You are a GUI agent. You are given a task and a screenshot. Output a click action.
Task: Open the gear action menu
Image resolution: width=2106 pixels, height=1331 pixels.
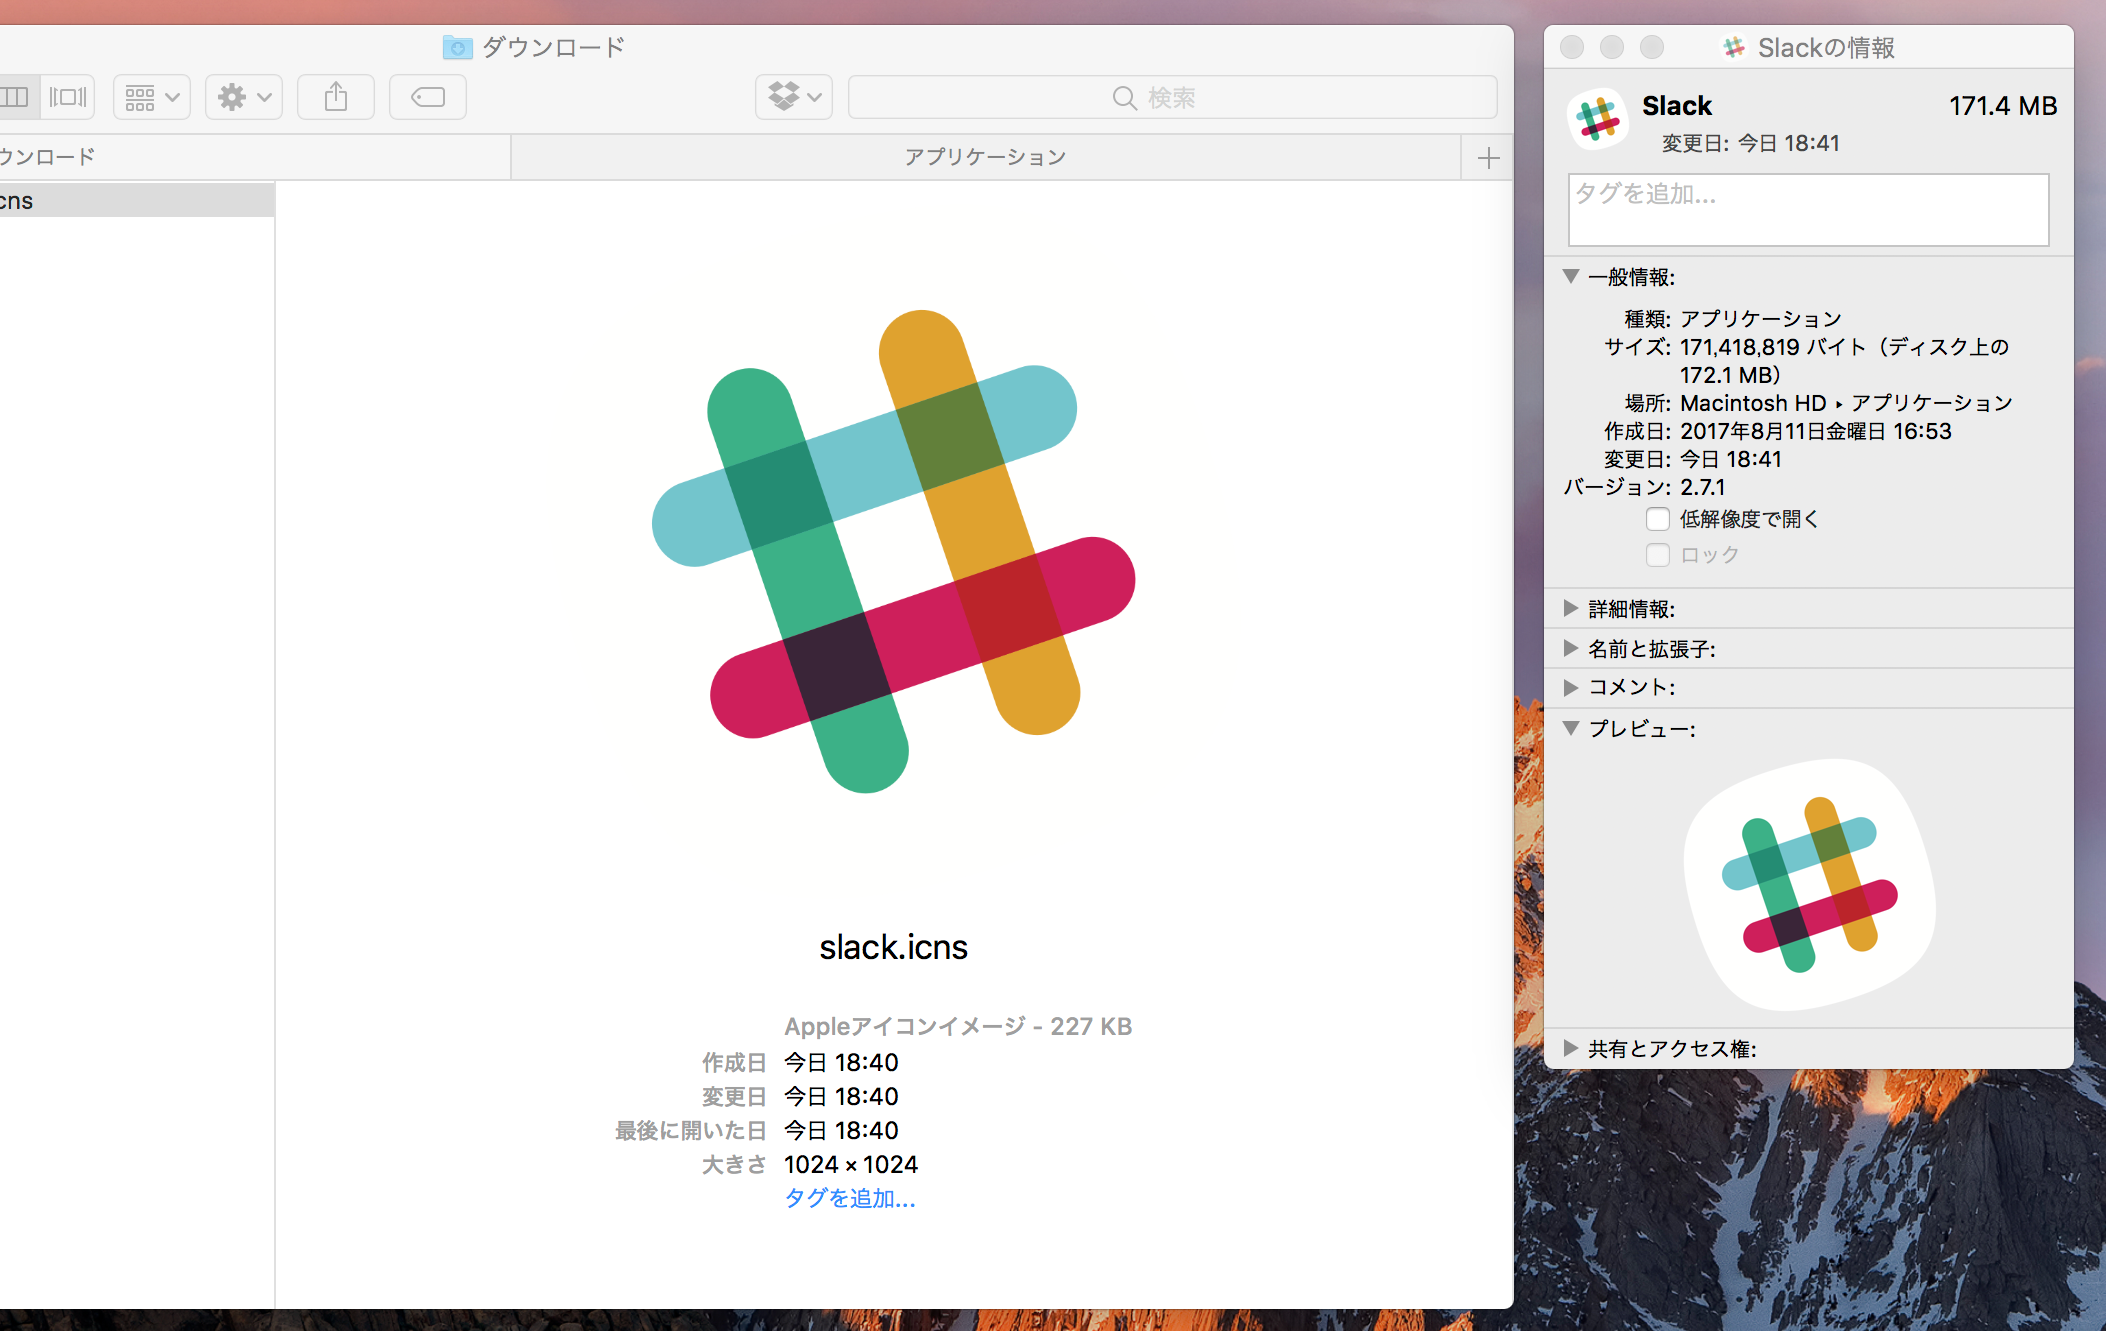click(244, 97)
